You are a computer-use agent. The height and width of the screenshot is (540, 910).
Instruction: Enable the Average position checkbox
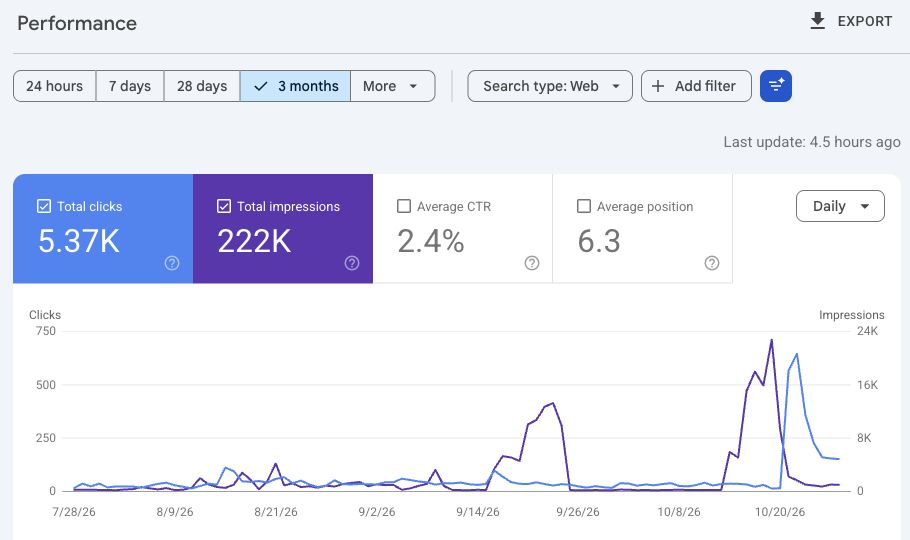click(x=583, y=206)
